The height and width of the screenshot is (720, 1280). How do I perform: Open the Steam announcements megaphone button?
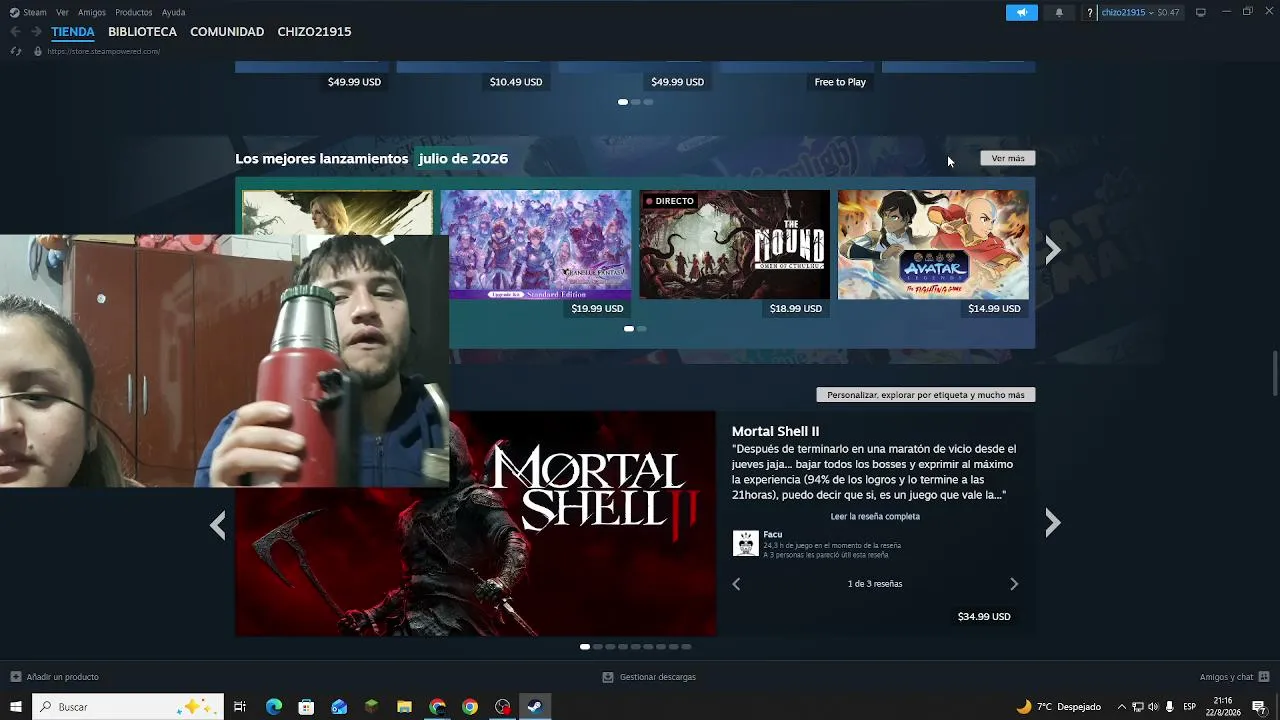coord(1022,12)
